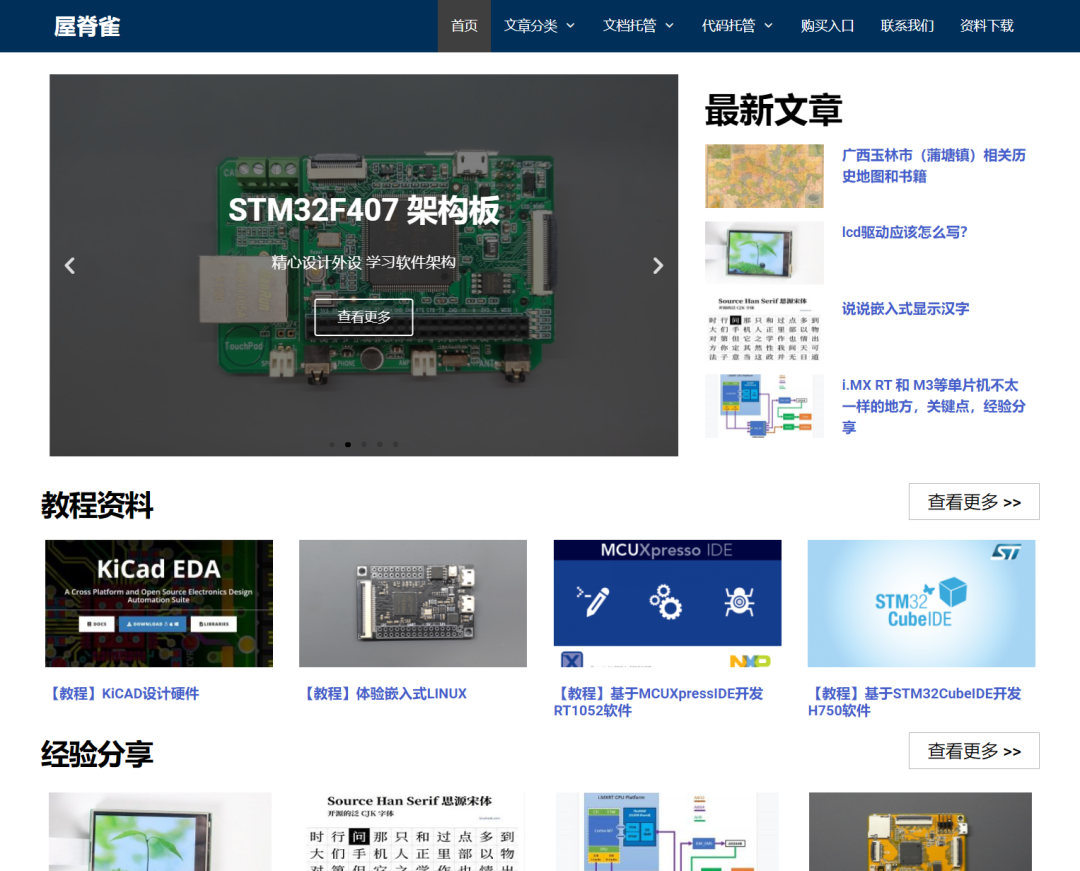Viewport: 1080px width, 871px height.
Task: Select the first carousel indicator dot
Action: 332,445
